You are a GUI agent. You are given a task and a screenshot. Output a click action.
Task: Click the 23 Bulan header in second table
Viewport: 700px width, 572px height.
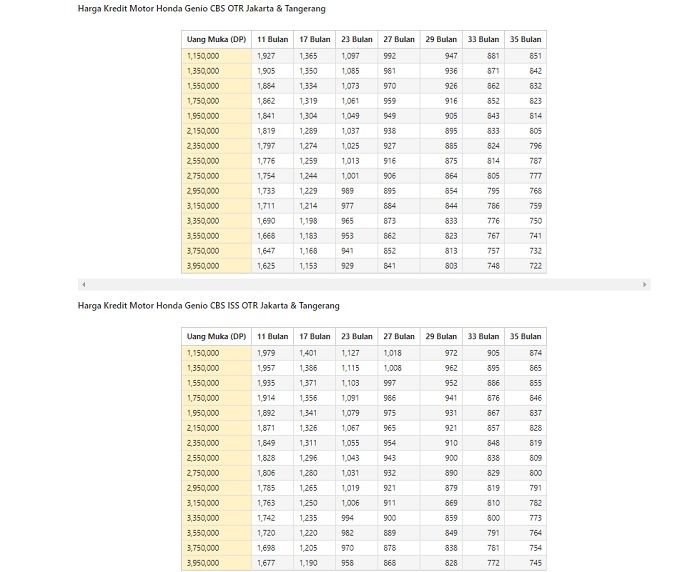357,336
